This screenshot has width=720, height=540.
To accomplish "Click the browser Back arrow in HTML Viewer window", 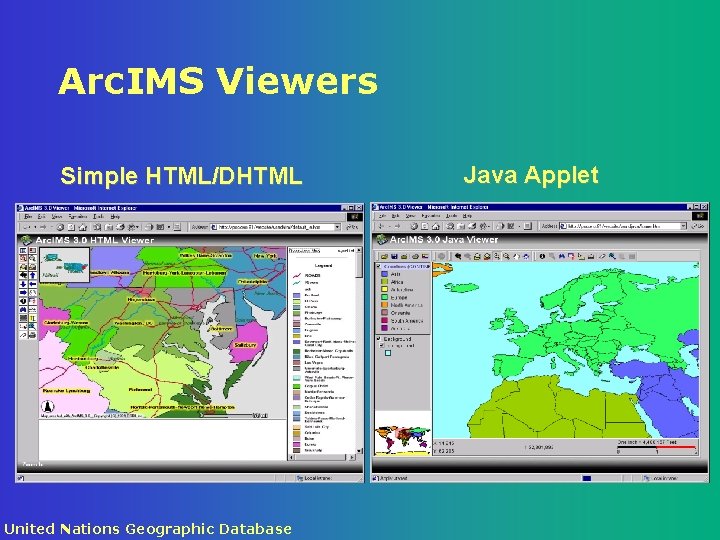I will click(x=27, y=227).
